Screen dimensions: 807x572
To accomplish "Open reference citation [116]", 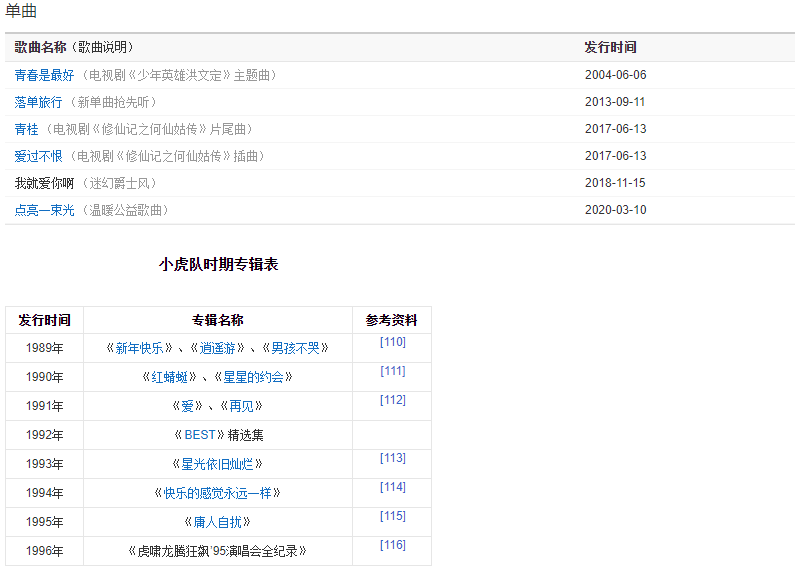I will (393, 545).
